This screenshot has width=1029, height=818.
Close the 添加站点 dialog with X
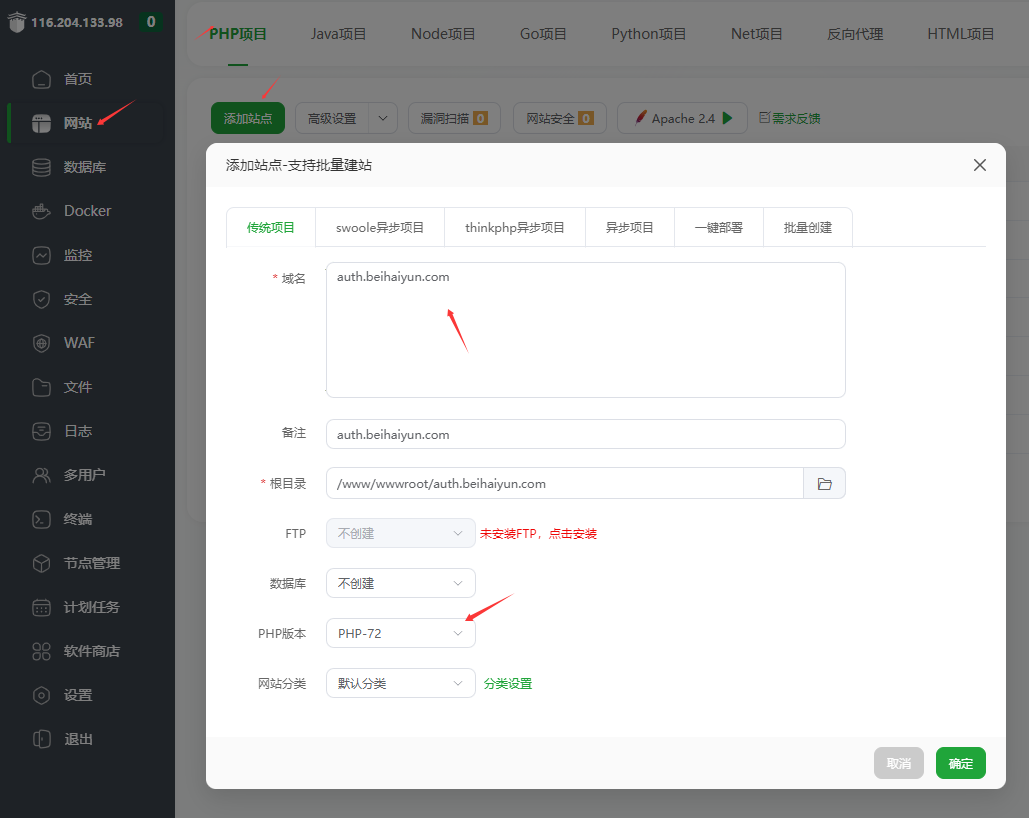coord(979,165)
